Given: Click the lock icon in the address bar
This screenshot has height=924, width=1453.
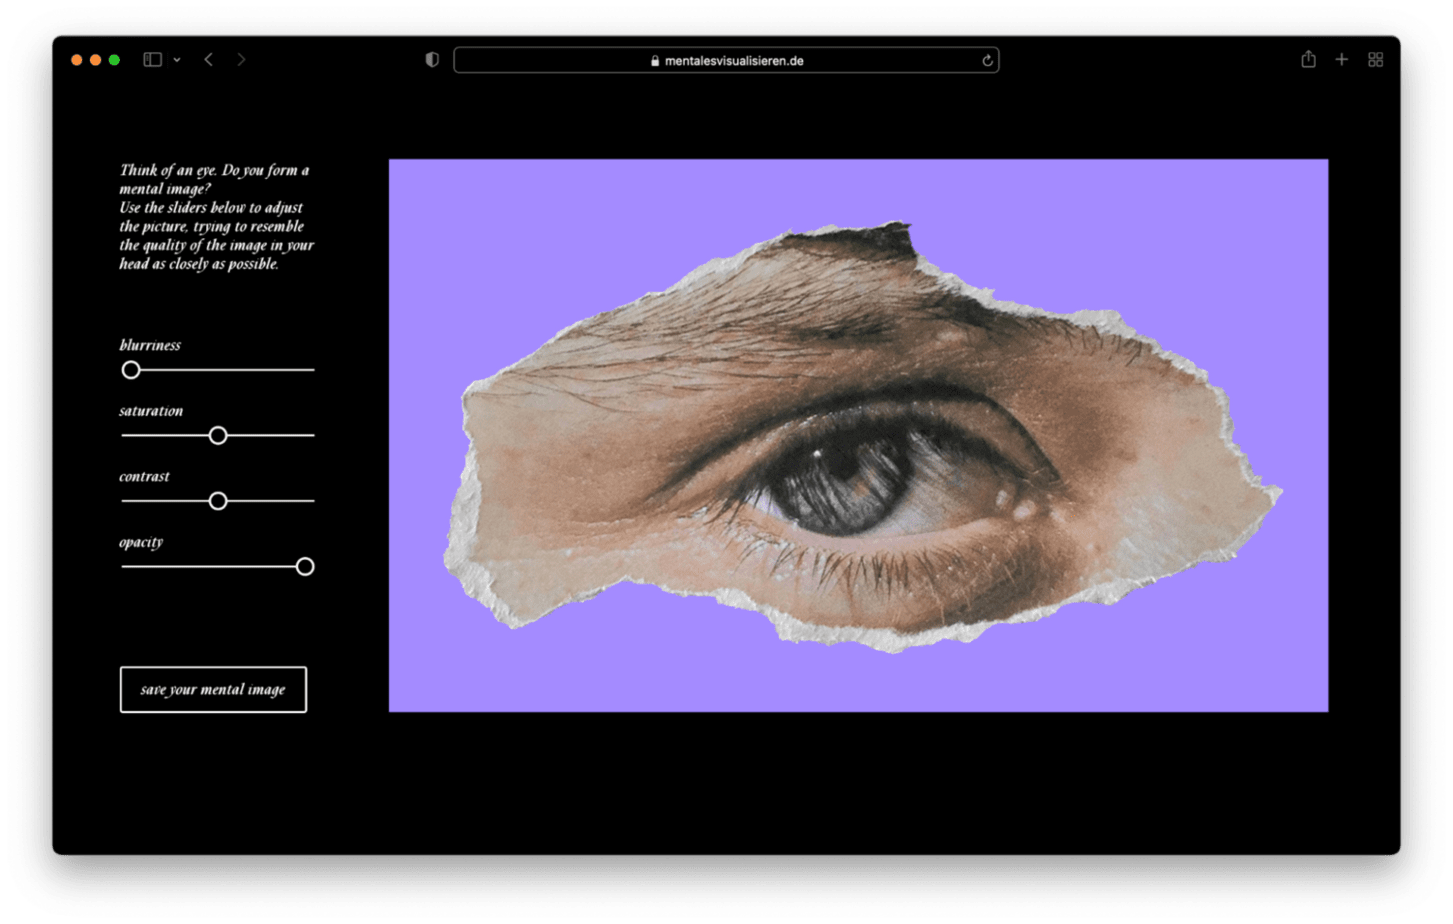Looking at the screenshot, I should click(x=655, y=61).
